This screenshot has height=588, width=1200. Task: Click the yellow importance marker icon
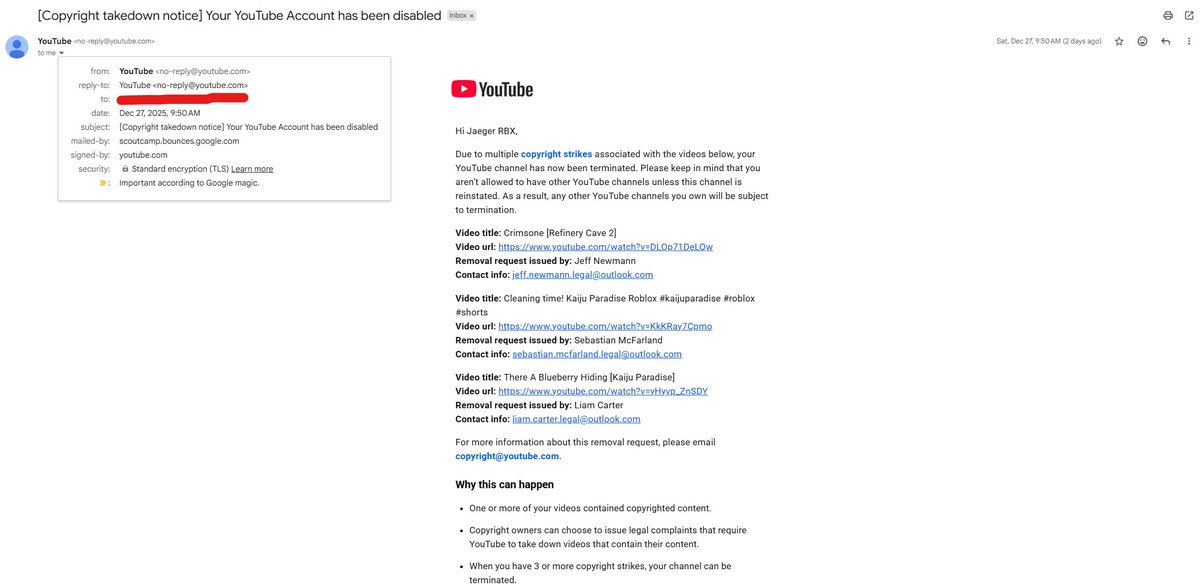103,183
